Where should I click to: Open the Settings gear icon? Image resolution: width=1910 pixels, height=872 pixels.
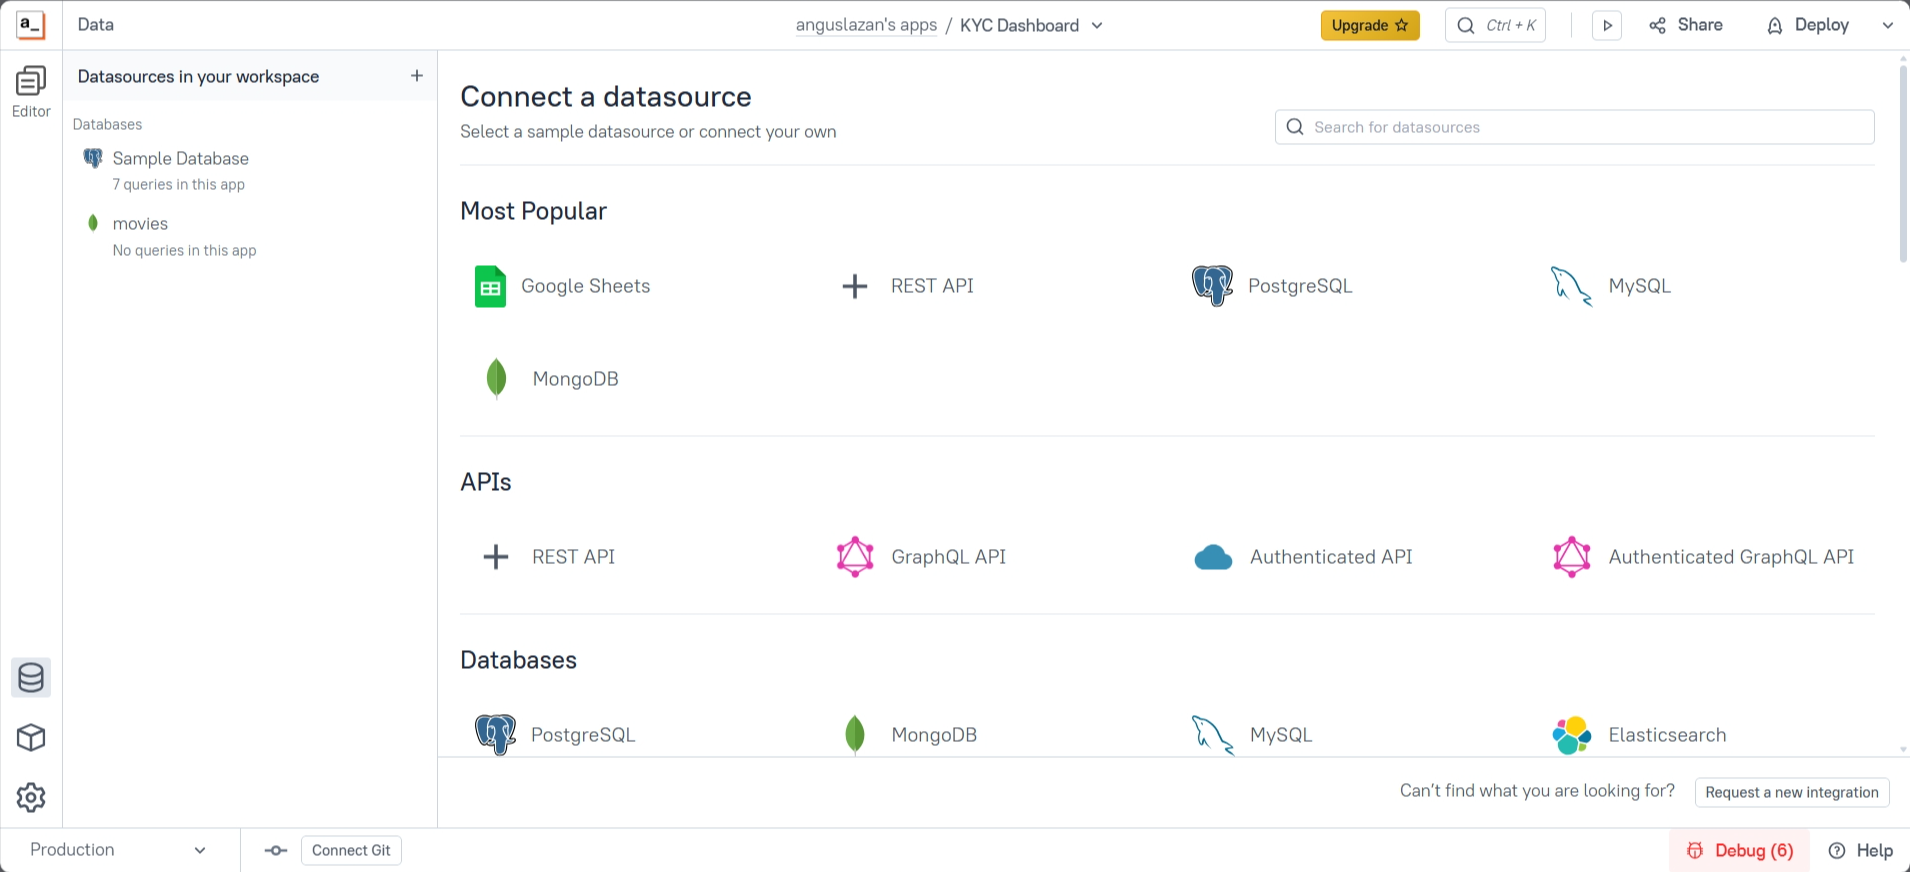(x=31, y=797)
